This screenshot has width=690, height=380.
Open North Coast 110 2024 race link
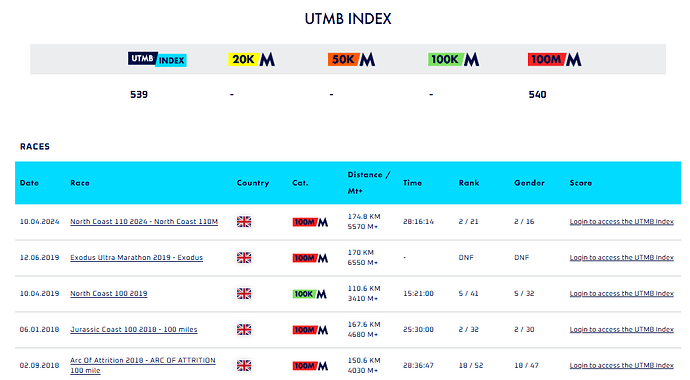144,222
